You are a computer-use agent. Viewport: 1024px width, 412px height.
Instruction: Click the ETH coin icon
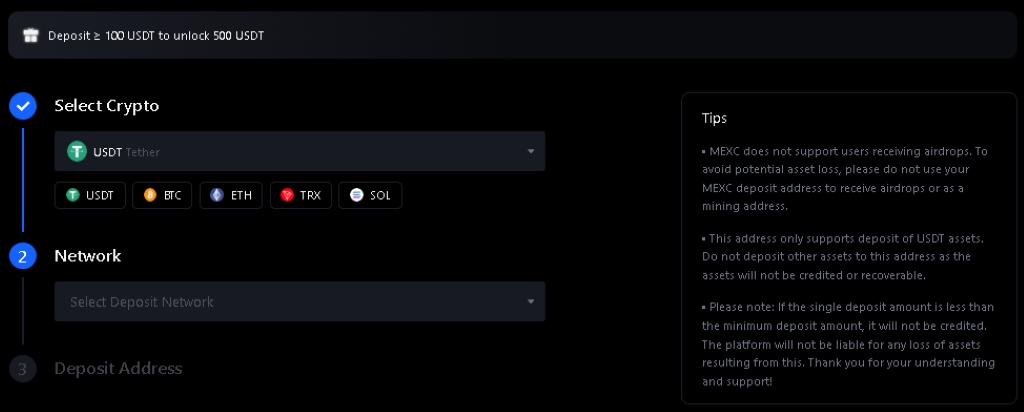click(218, 196)
